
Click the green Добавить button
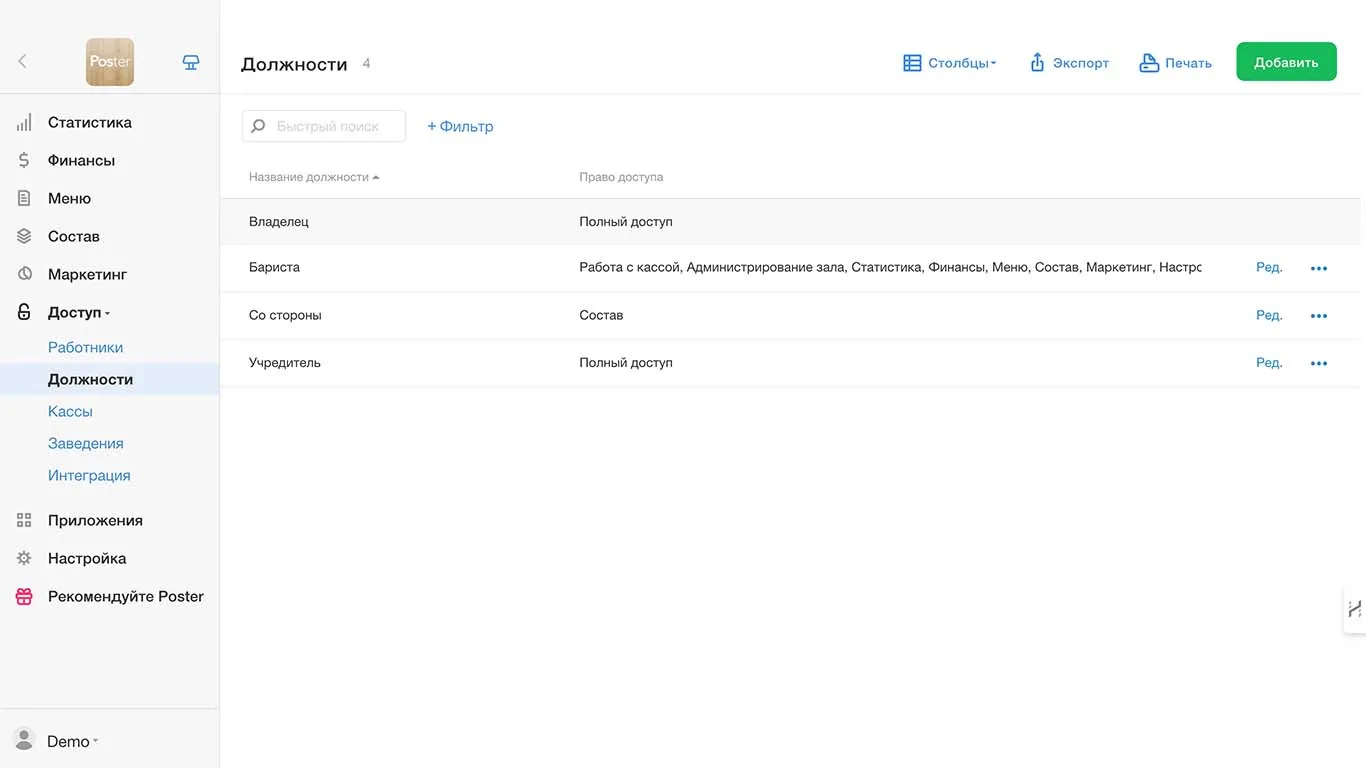coord(1286,62)
